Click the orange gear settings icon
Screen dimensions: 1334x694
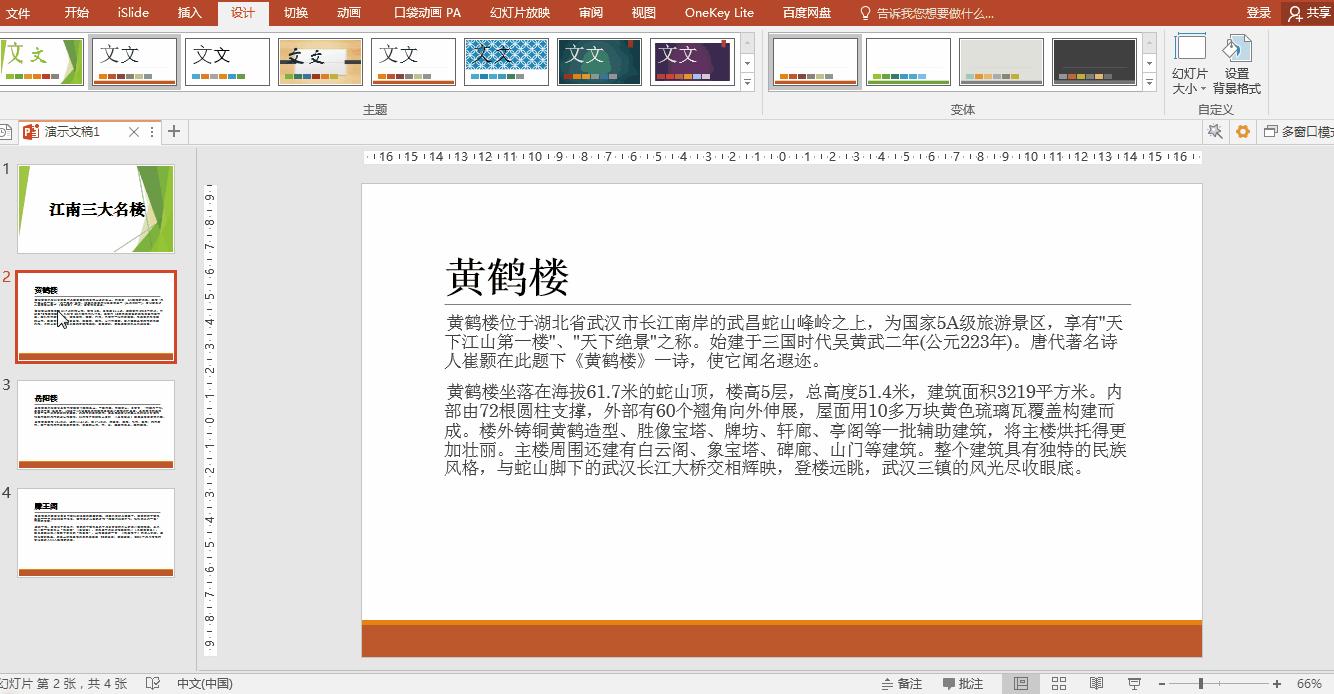coord(1242,131)
